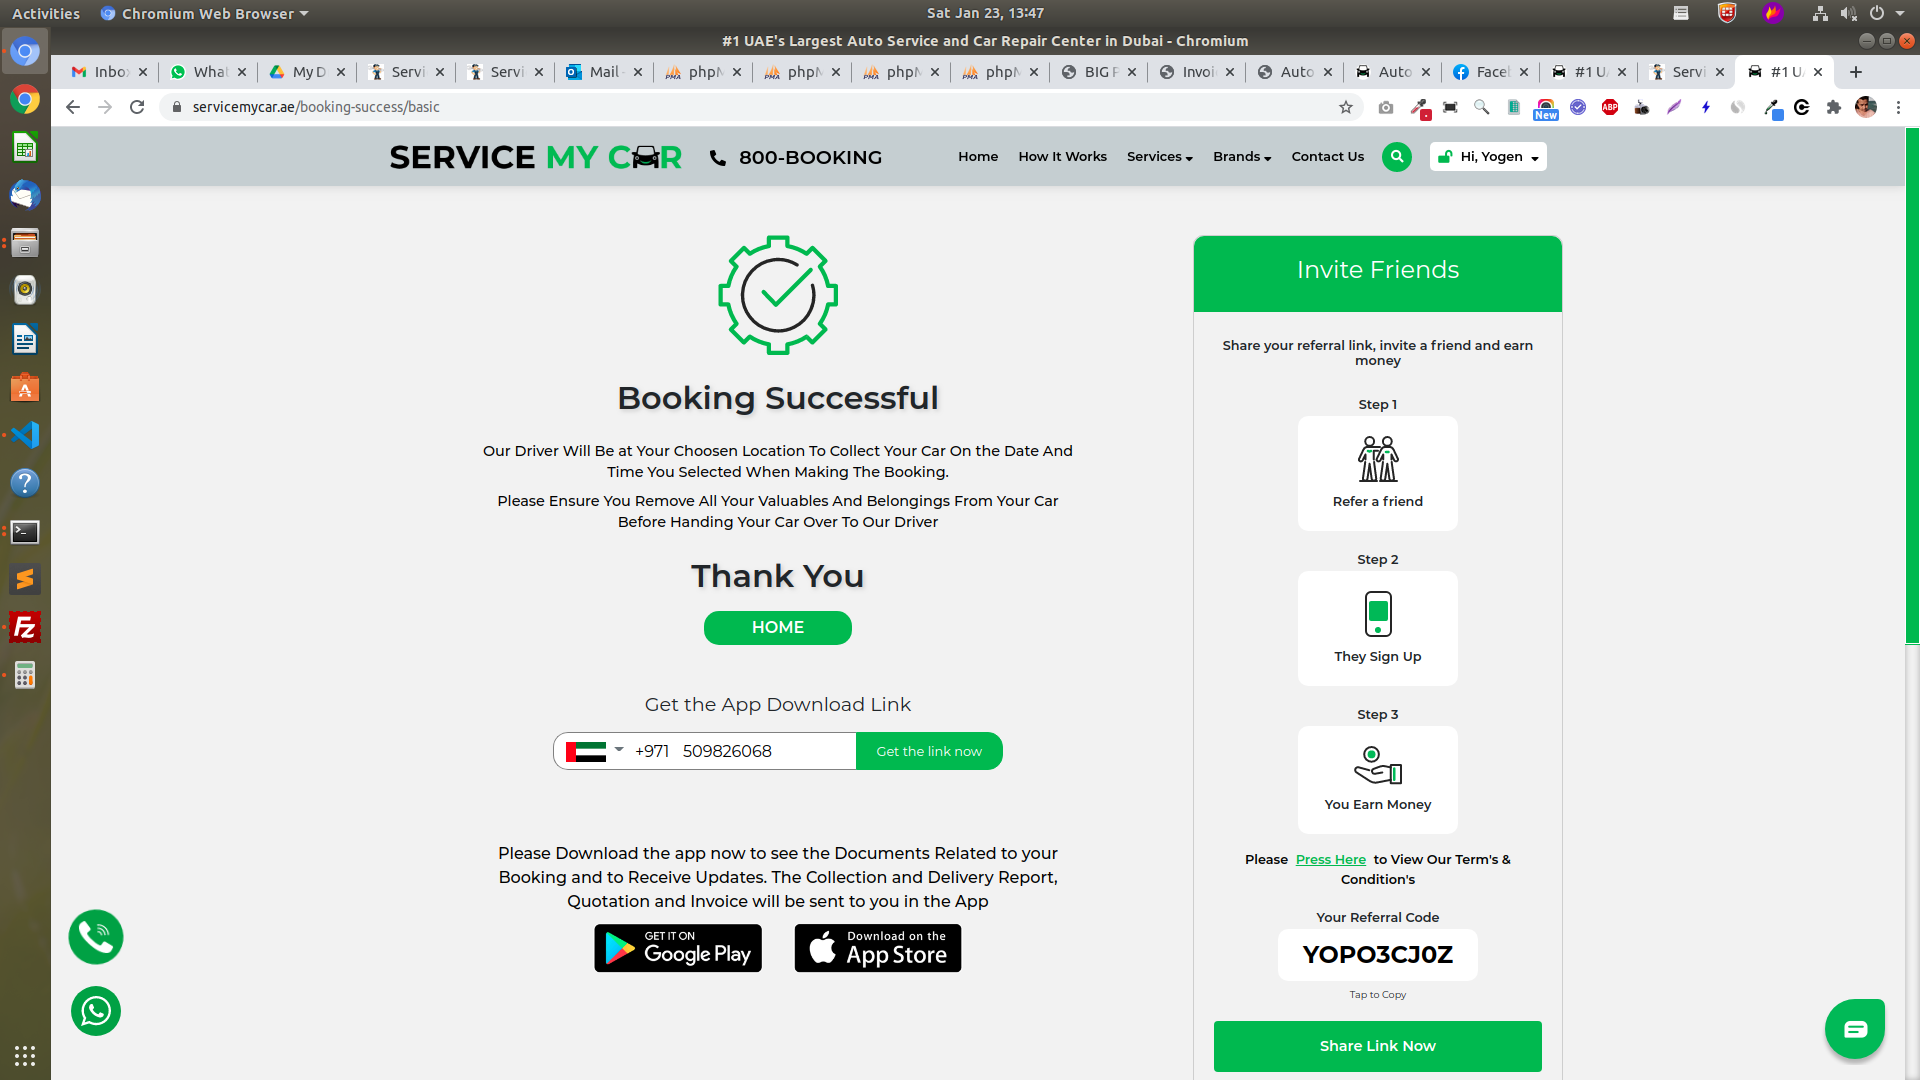Bookmark this page with star icon
Image resolution: width=1920 pixels, height=1080 pixels.
click(1346, 107)
